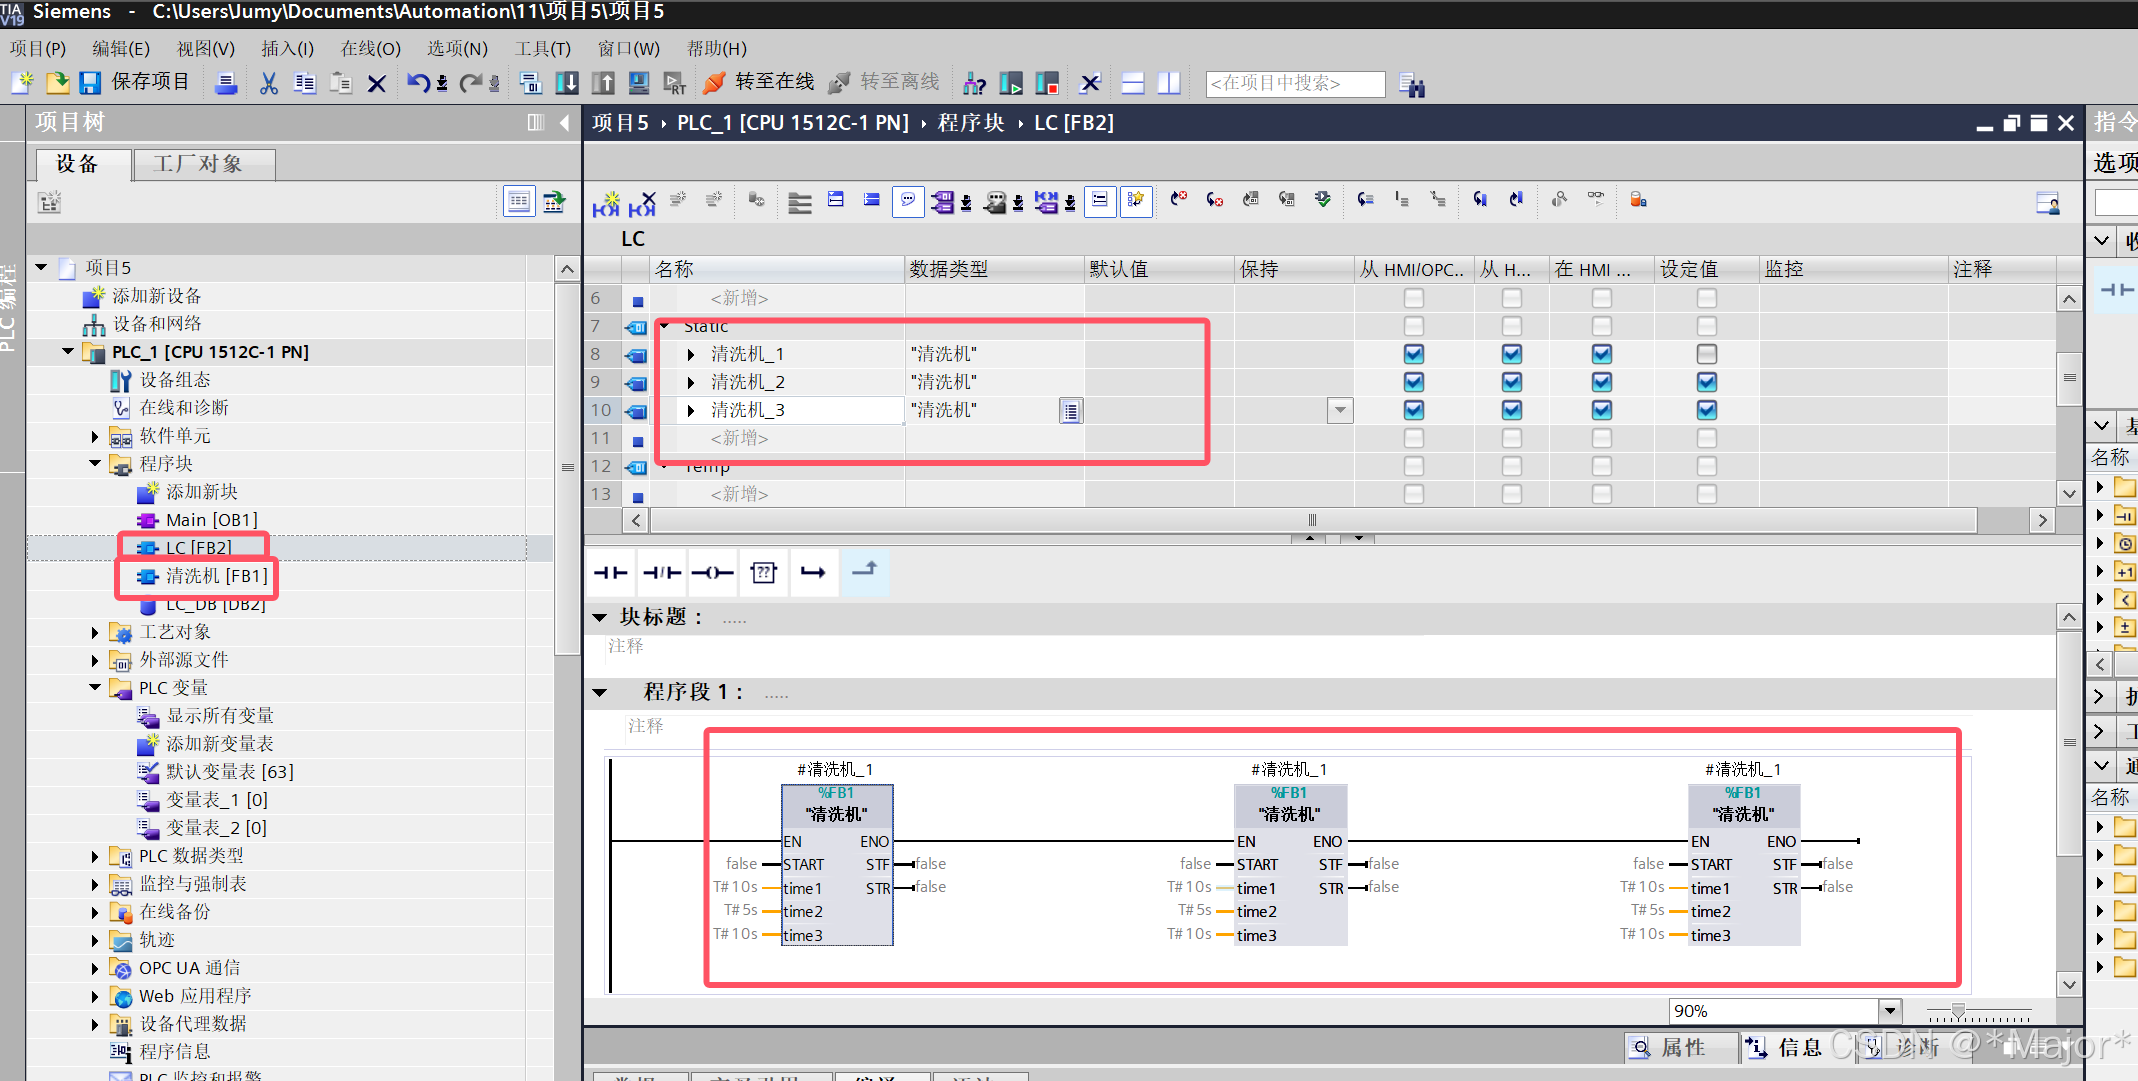Uncheck 从 H... checkbox for 清洗机_2
The height and width of the screenshot is (1081, 2138).
click(x=1512, y=382)
